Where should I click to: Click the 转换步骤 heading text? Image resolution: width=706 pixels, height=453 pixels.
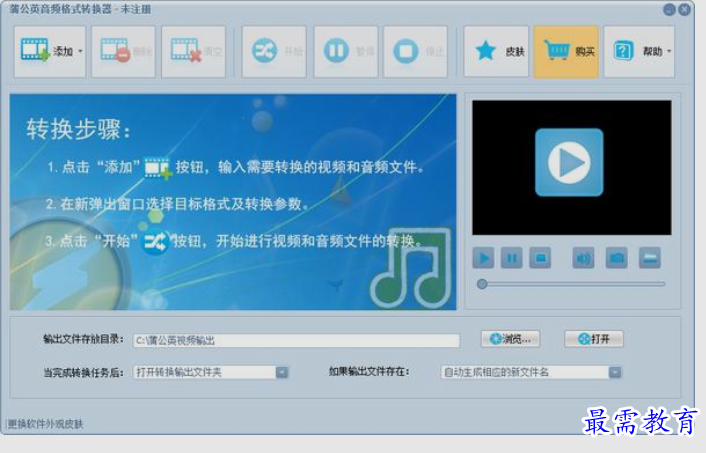pyautogui.click(x=78, y=130)
